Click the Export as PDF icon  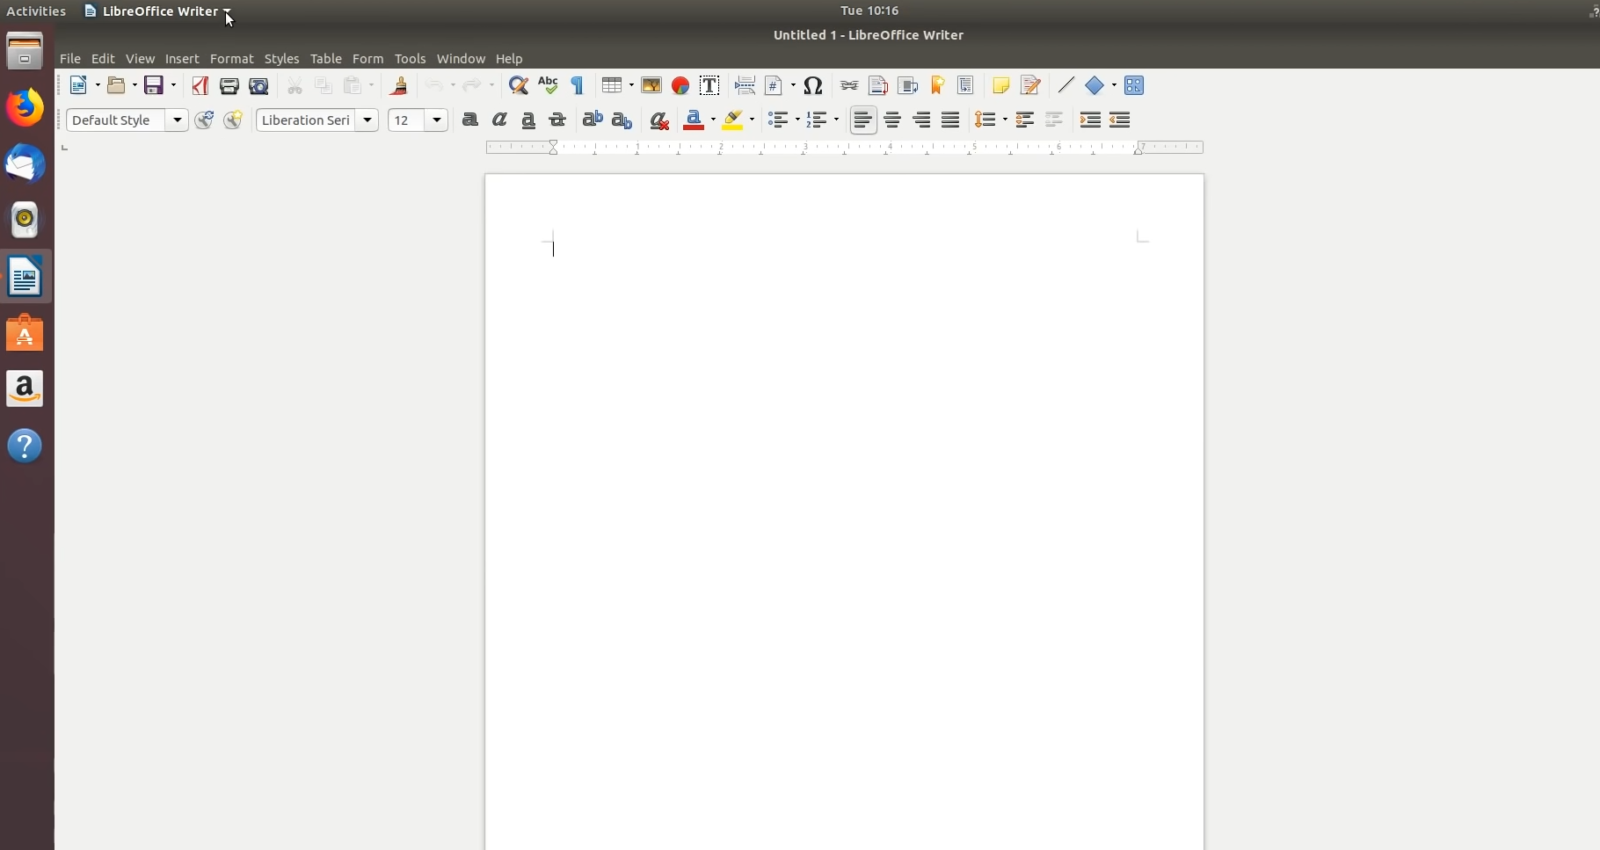click(200, 86)
